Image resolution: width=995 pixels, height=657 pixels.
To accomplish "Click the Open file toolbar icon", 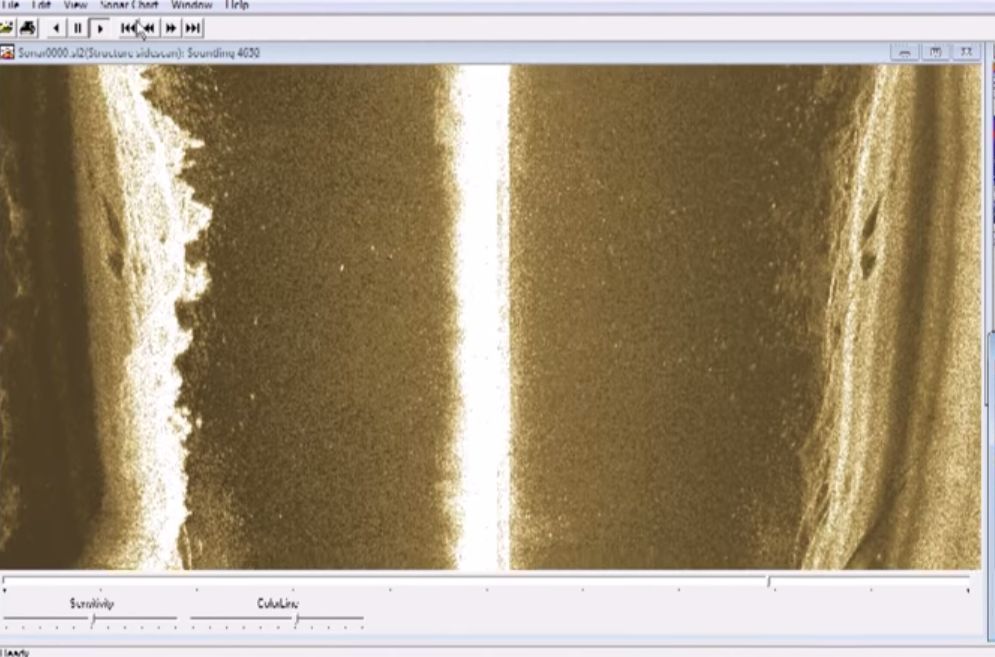I will click(x=6, y=28).
